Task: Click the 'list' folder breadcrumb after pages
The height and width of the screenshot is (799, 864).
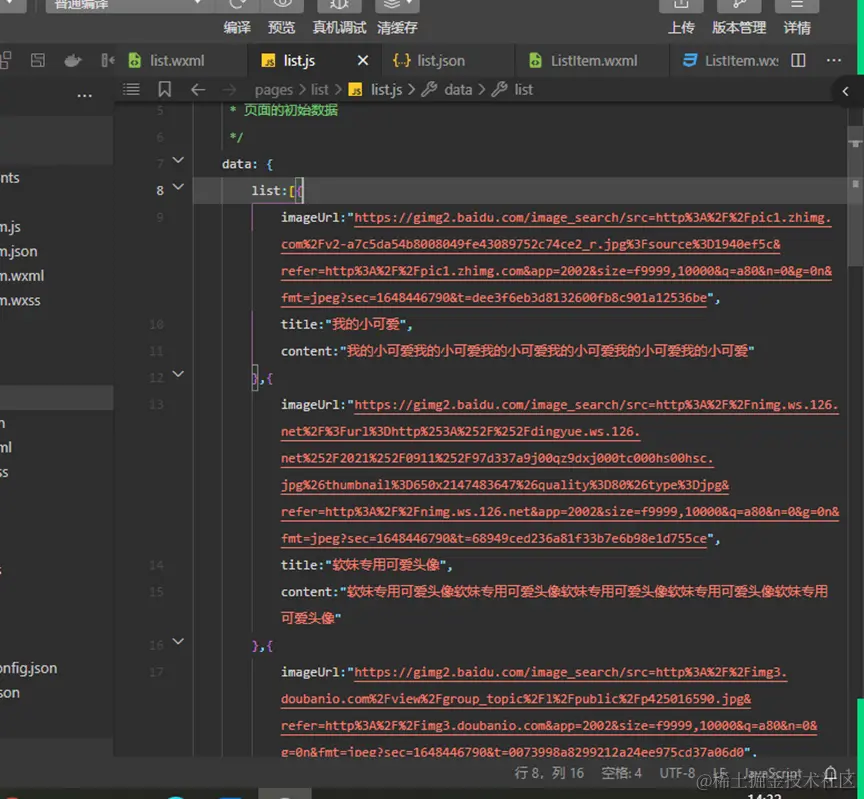Action: point(319,90)
